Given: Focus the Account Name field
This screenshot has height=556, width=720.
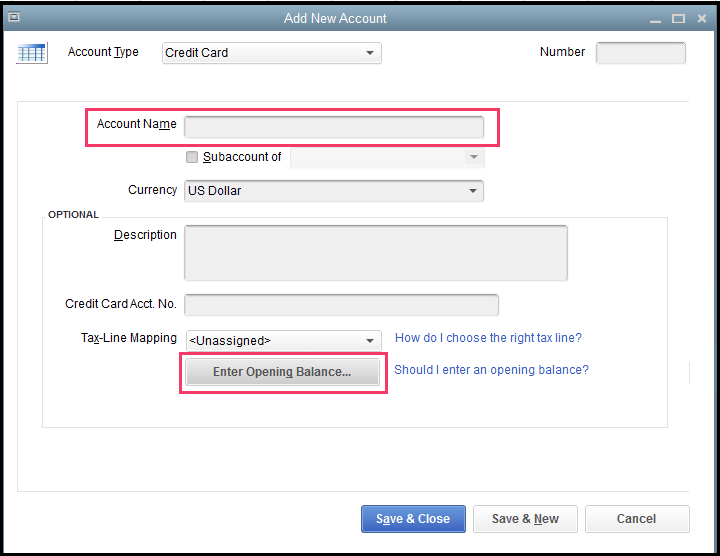Looking at the screenshot, I should coord(333,127).
